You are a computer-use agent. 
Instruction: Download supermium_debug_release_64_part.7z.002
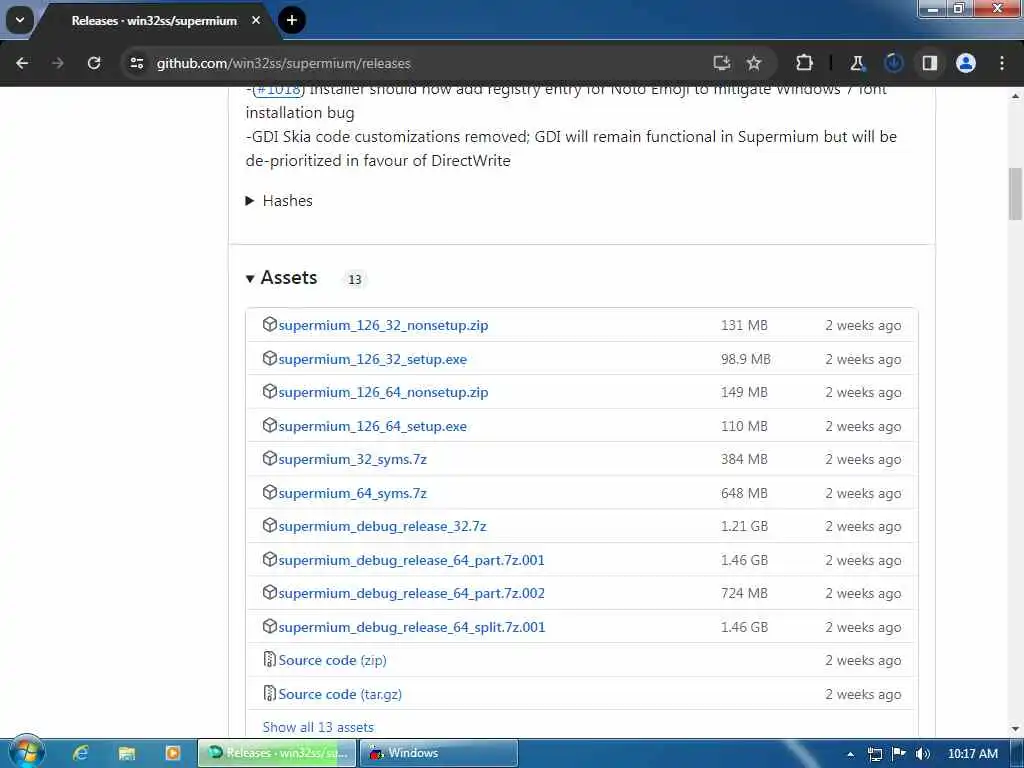[411, 594]
